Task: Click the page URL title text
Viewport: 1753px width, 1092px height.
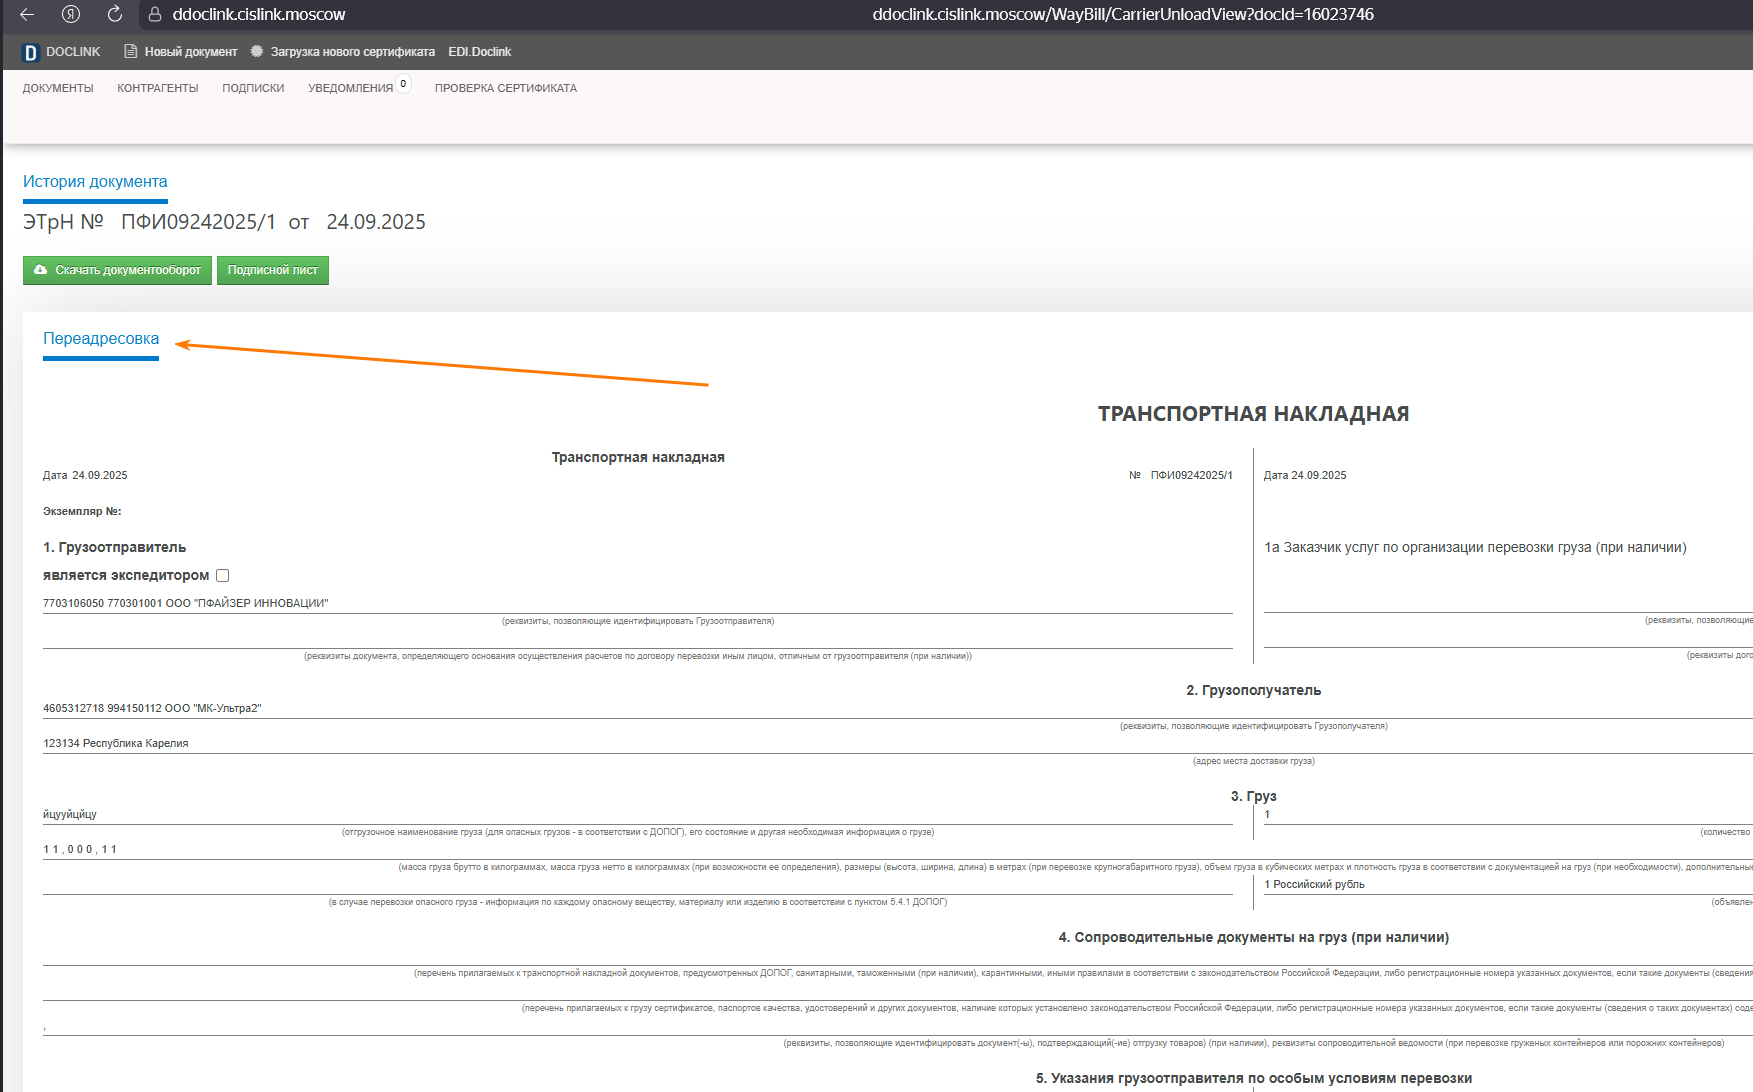Action: (x=1123, y=14)
